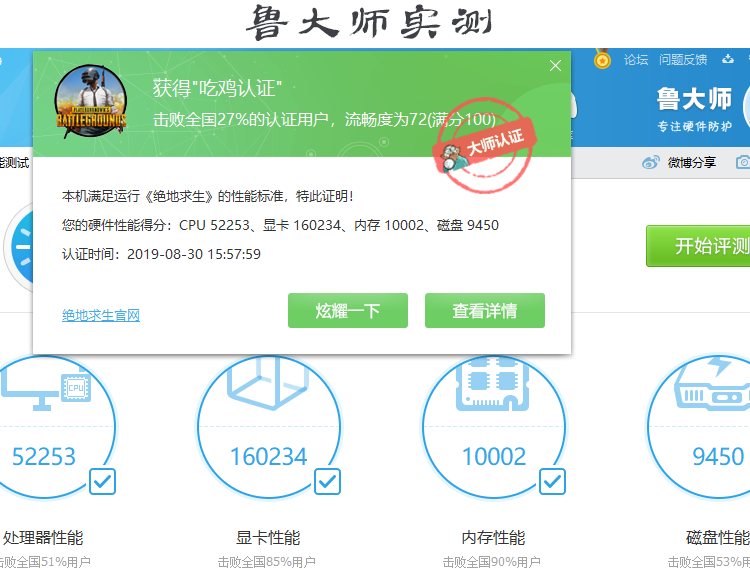Toggle the checkbox on 内存性能 circle
This screenshot has height=571, width=750.
(552, 481)
